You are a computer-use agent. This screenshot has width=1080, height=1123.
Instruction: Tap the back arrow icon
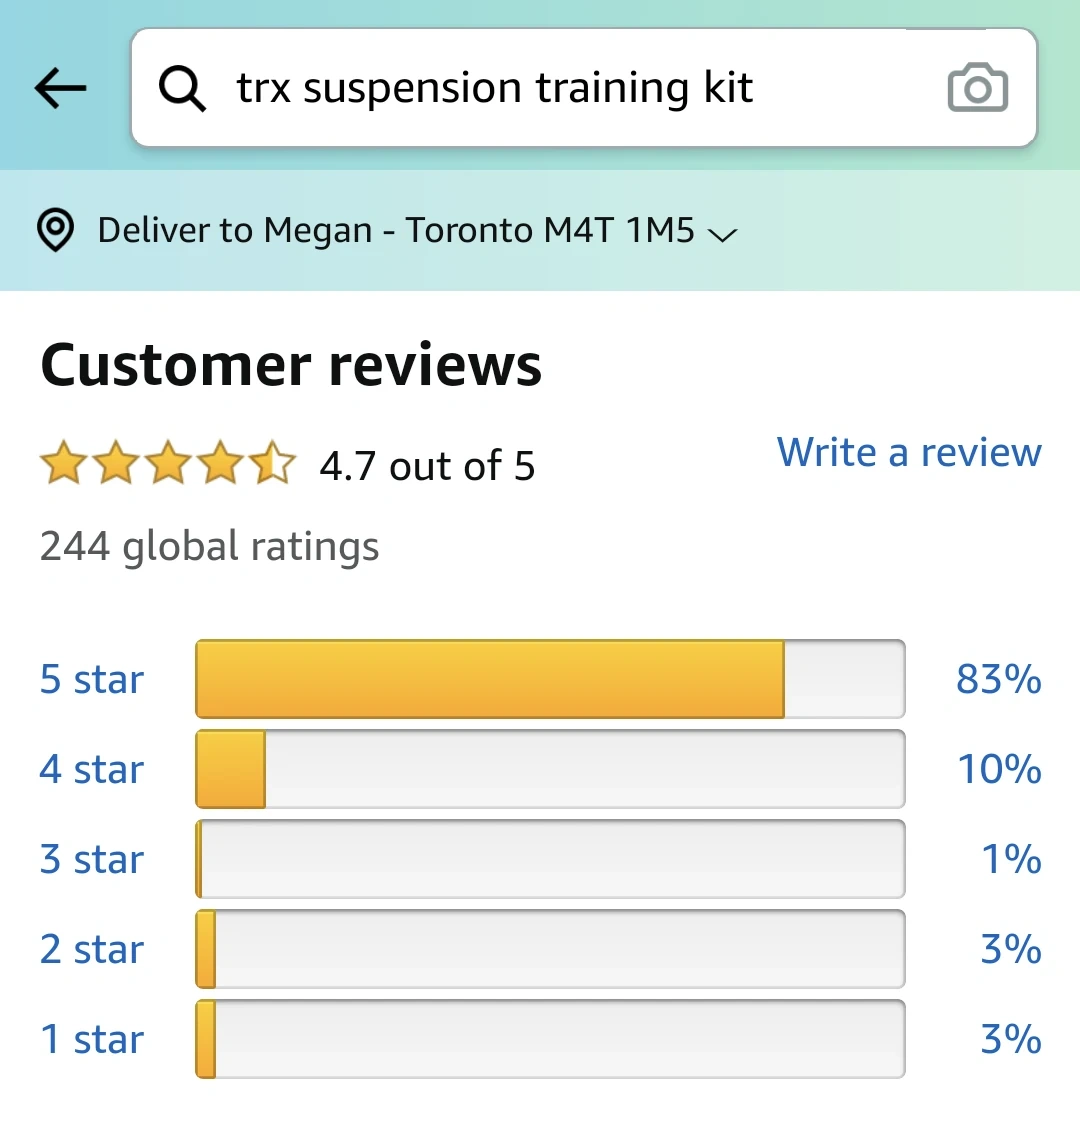coord(61,89)
